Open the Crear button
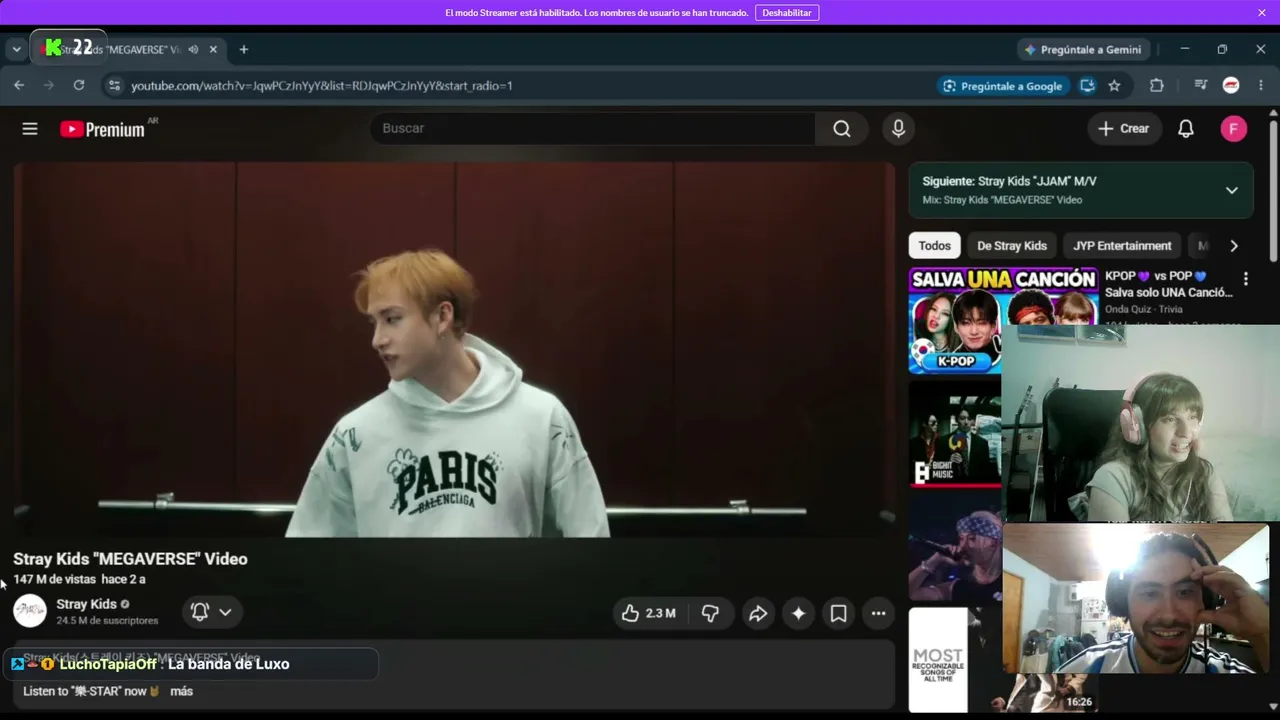1280x720 pixels. click(1124, 128)
